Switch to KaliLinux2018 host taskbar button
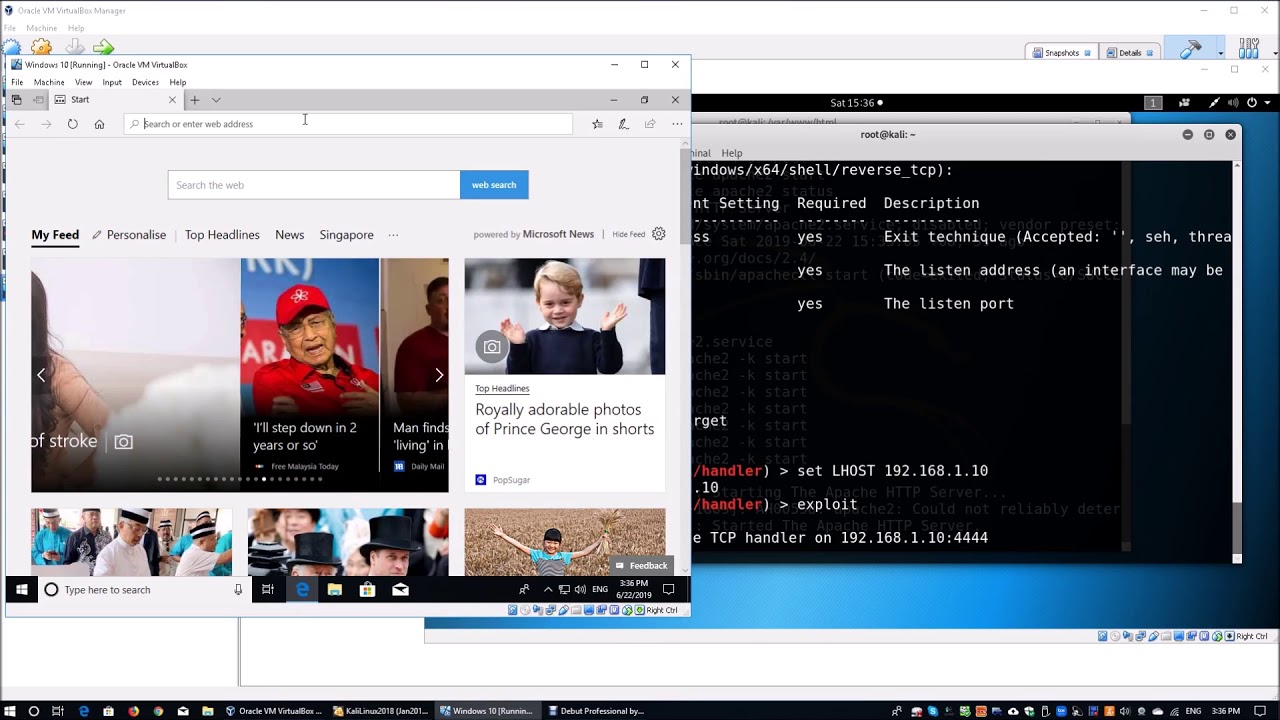This screenshot has width=1280, height=720. [x=381, y=711]
